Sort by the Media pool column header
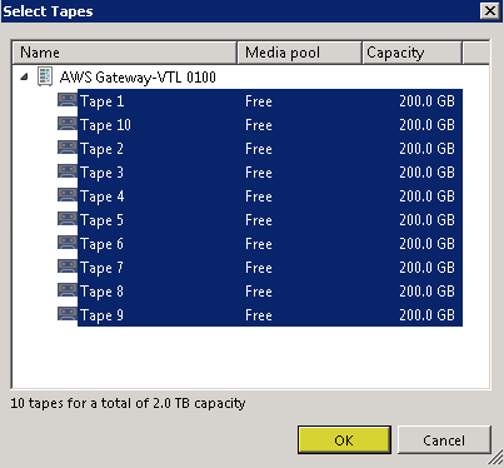Screen dimensions: 504x468 click(x=299, y=53)
